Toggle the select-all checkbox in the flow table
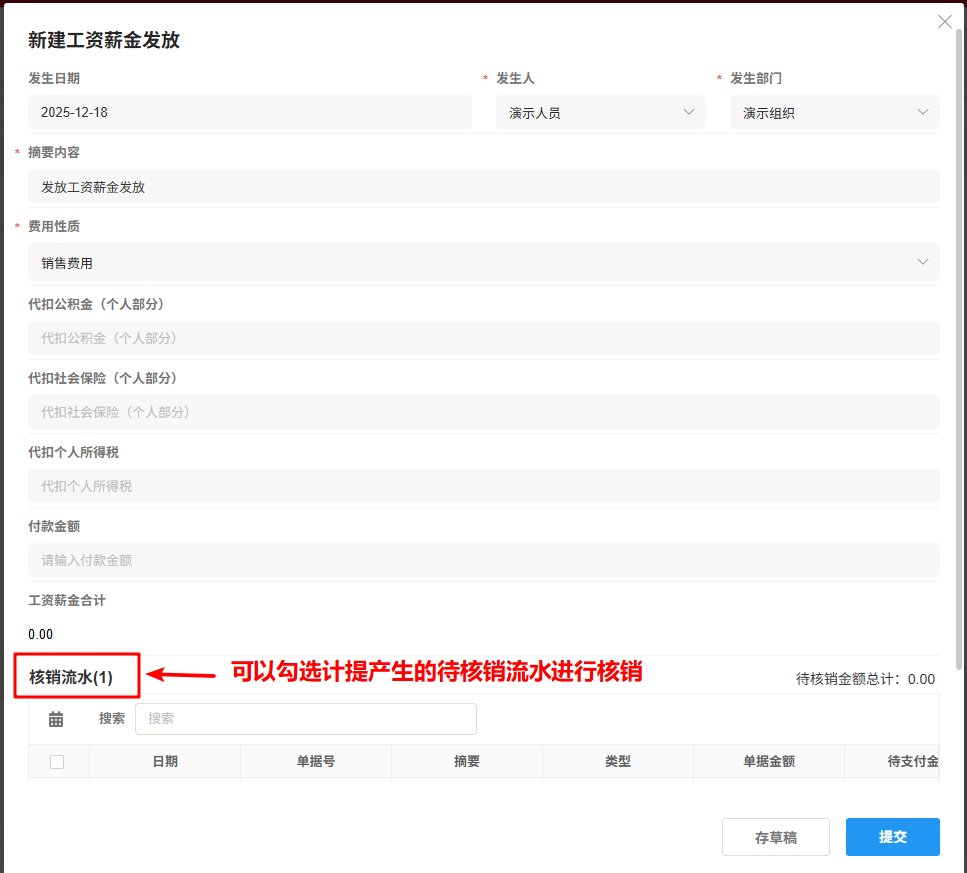The height and width of the screenshot is (873, 967). tap(57, 761)
